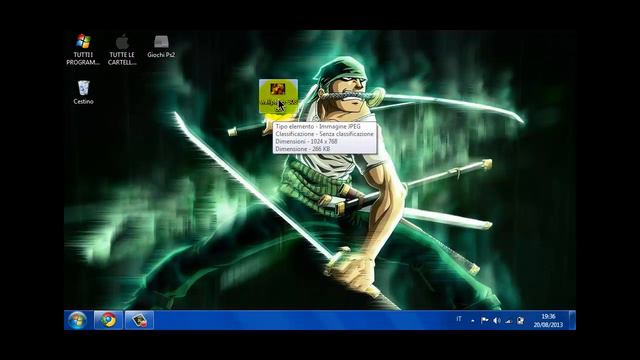Viewport: 640px width, 360px height.
Task: Open the Windows Start menu orb
Action: tap(77, 320)
